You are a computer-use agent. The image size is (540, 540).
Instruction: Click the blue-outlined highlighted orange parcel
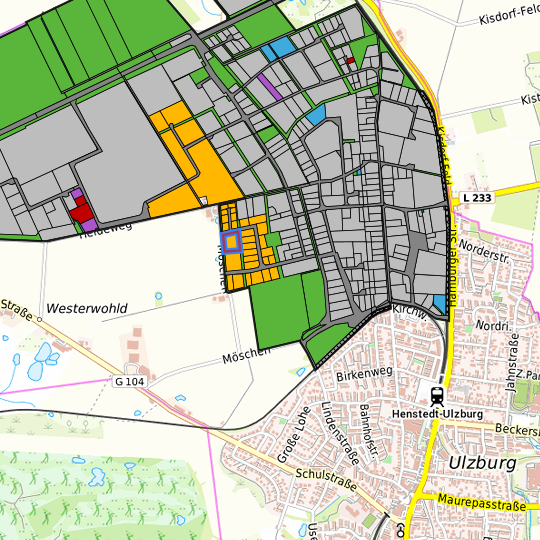tap(231, 241)
